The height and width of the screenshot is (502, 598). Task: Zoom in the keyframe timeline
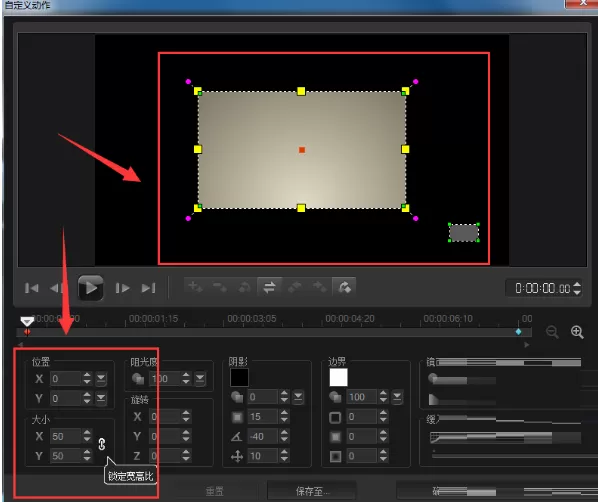[x=577, y=332]
